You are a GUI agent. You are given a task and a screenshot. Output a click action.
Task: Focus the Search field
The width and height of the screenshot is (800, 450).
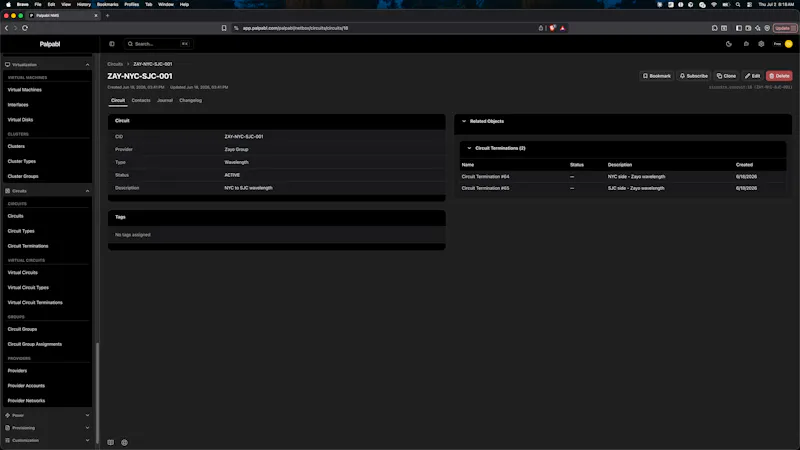tap(158, 44)
